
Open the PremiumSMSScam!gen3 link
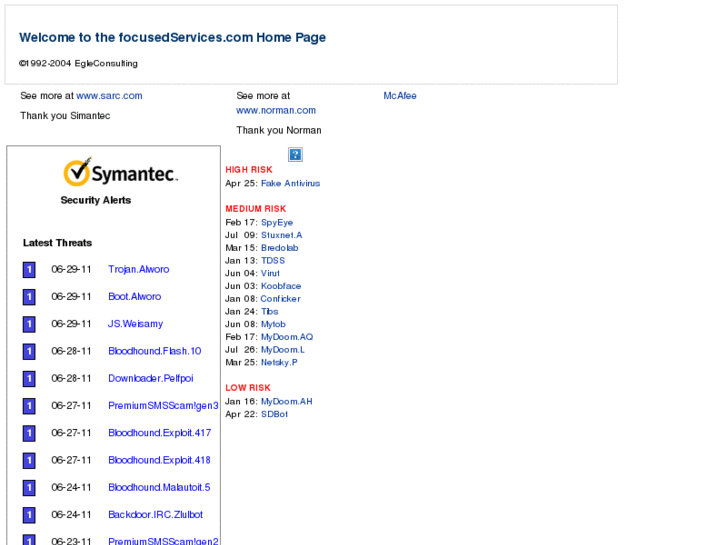[163, 406]
